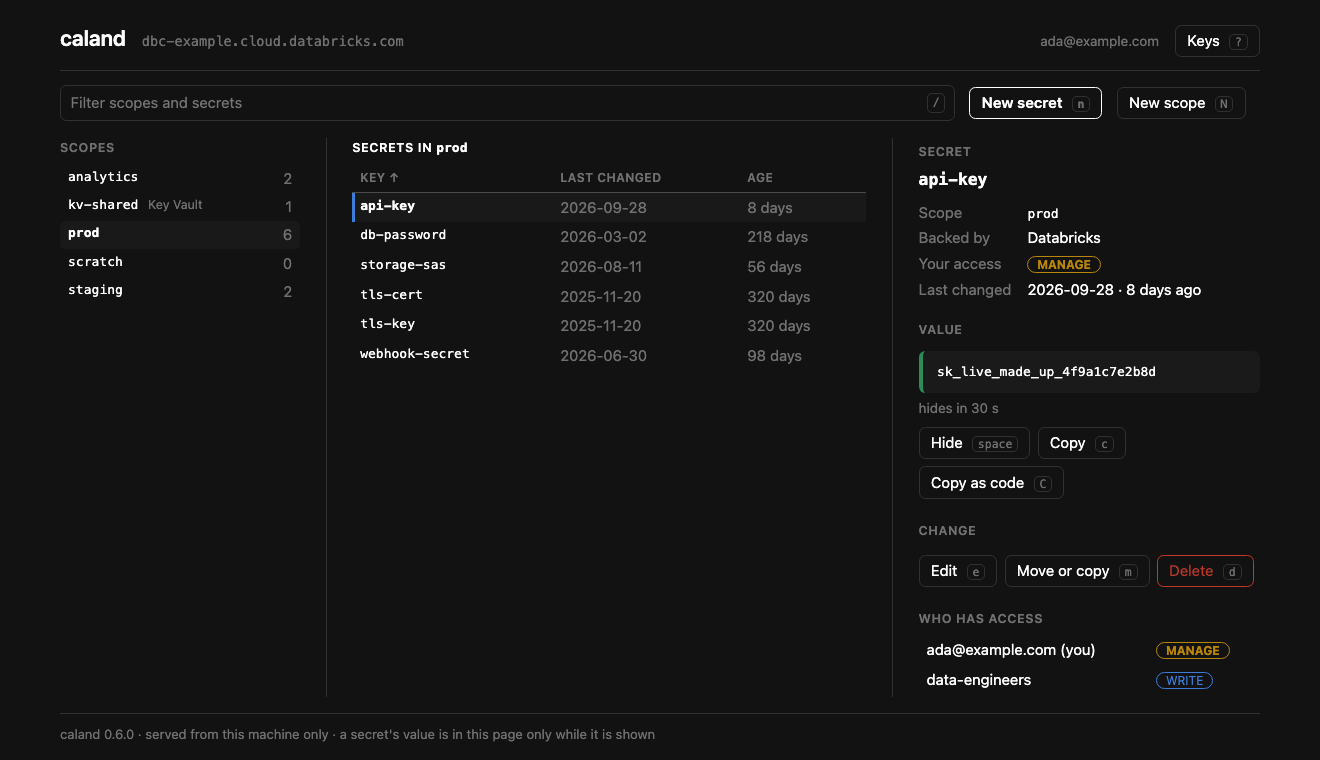This screenshot has width=1320, height=760.
Task: Click the data-engineers access row
Action: [x=1089, y=680]
